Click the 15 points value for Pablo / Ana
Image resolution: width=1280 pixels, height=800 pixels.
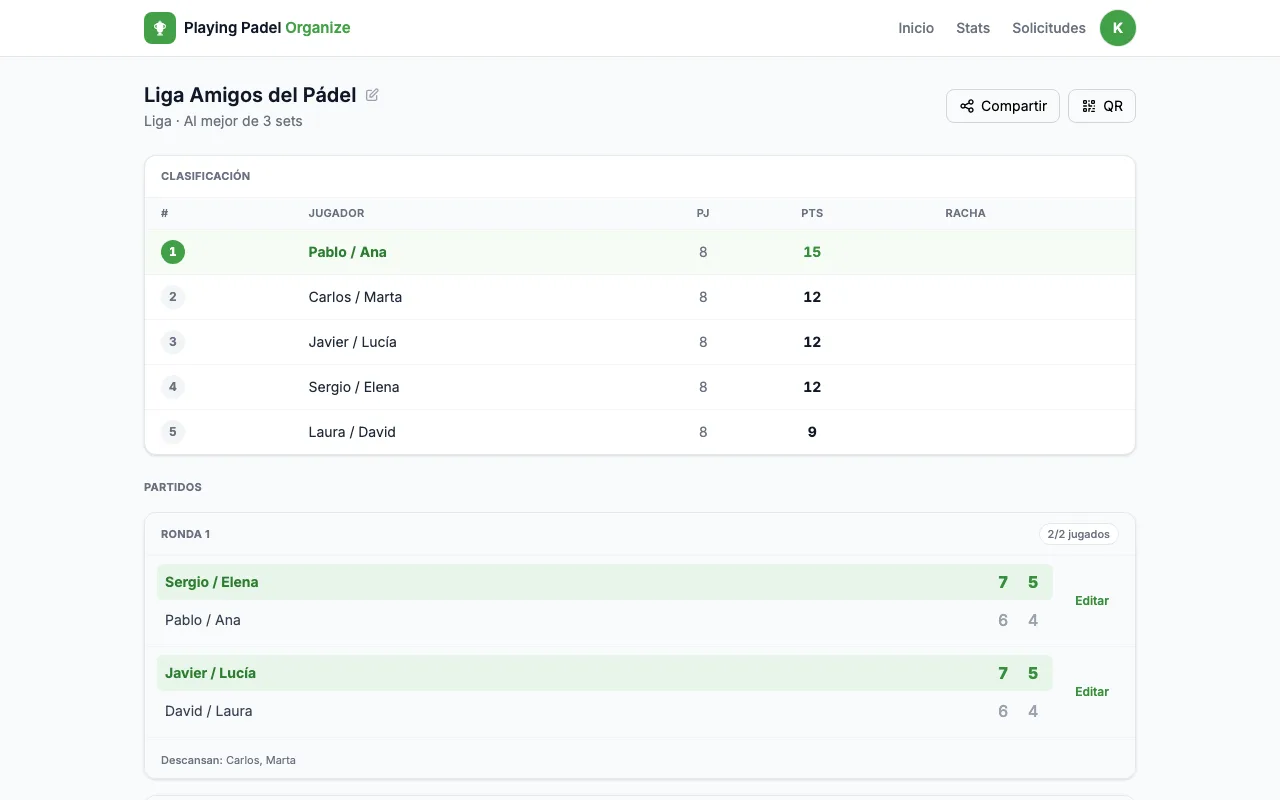coord(812,252)
